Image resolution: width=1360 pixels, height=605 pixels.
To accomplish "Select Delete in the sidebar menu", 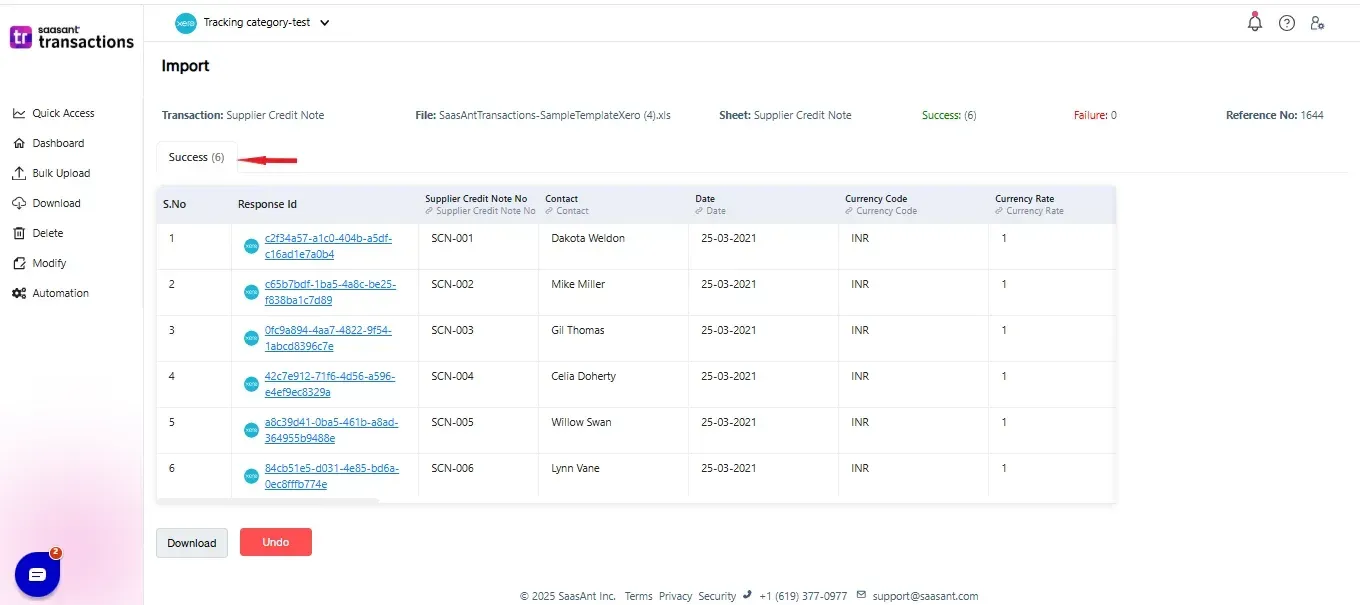I will click(47, 233).
